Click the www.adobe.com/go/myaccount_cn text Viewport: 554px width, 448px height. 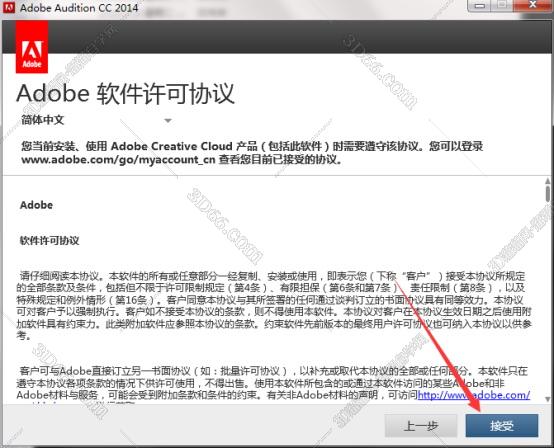[118, 160]
